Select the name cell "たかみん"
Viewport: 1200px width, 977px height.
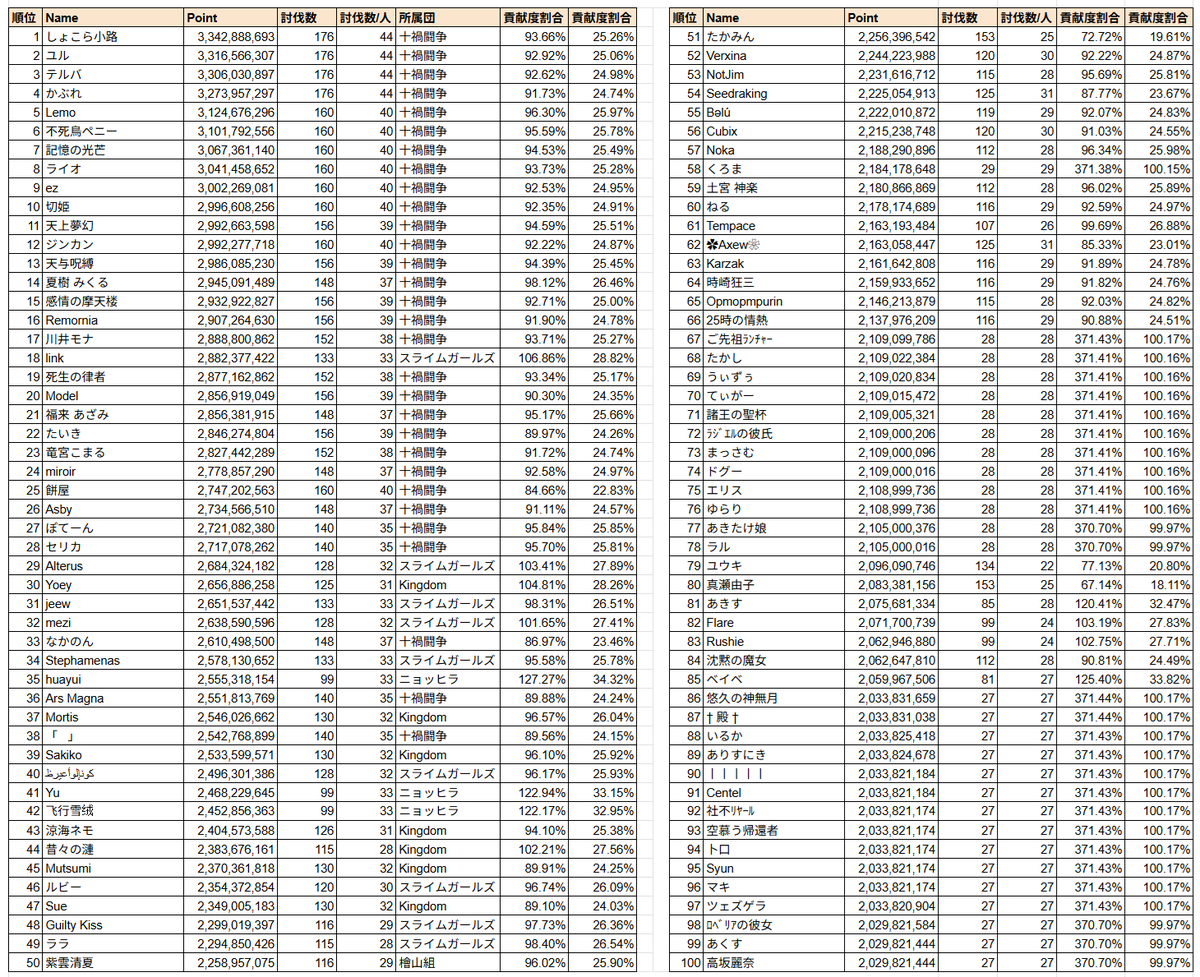(x=773, y=37)
